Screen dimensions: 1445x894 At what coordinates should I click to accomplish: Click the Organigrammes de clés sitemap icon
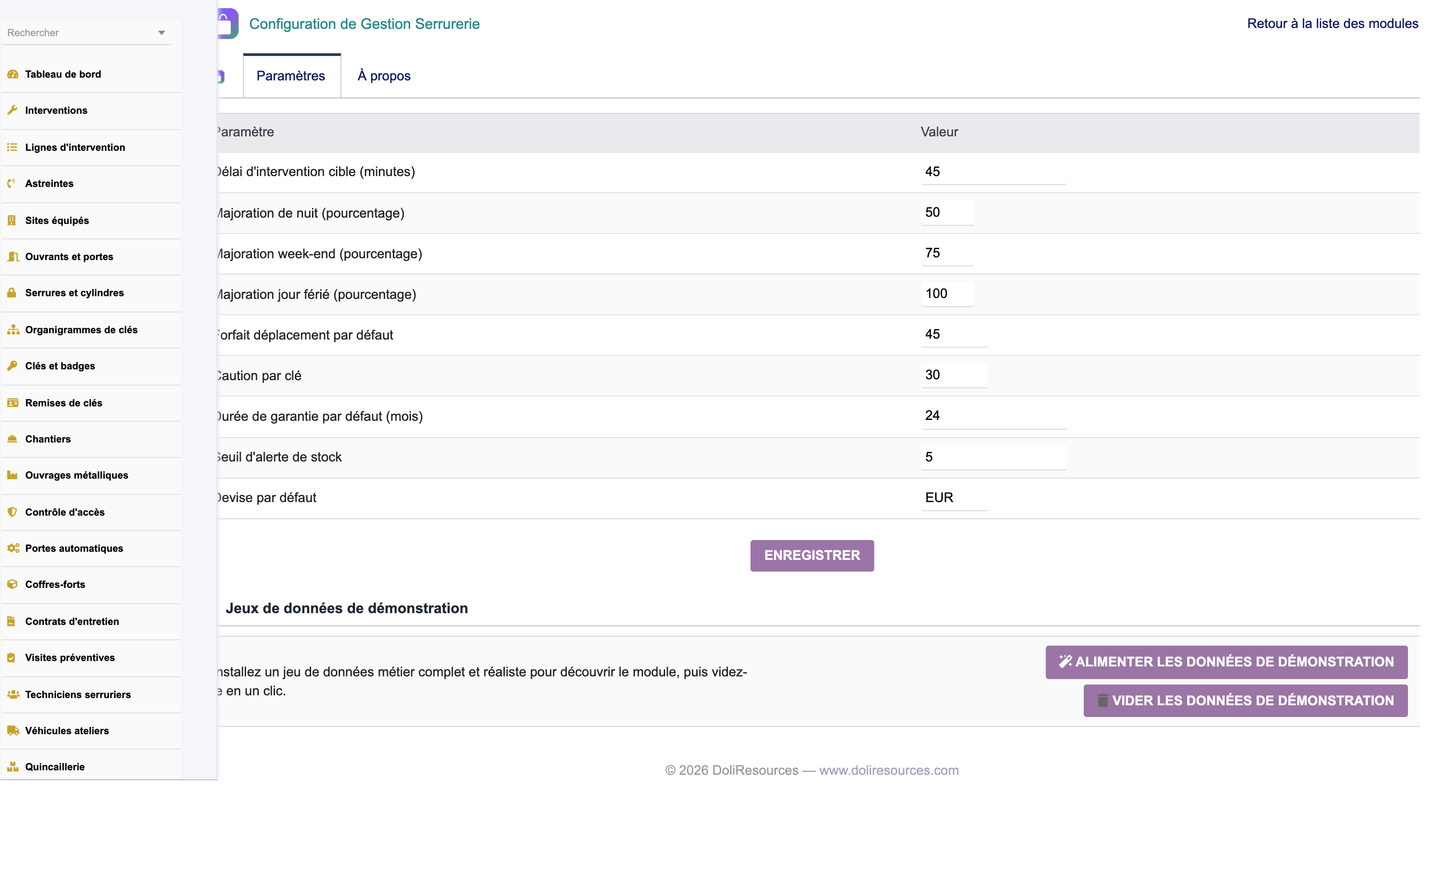13,329
